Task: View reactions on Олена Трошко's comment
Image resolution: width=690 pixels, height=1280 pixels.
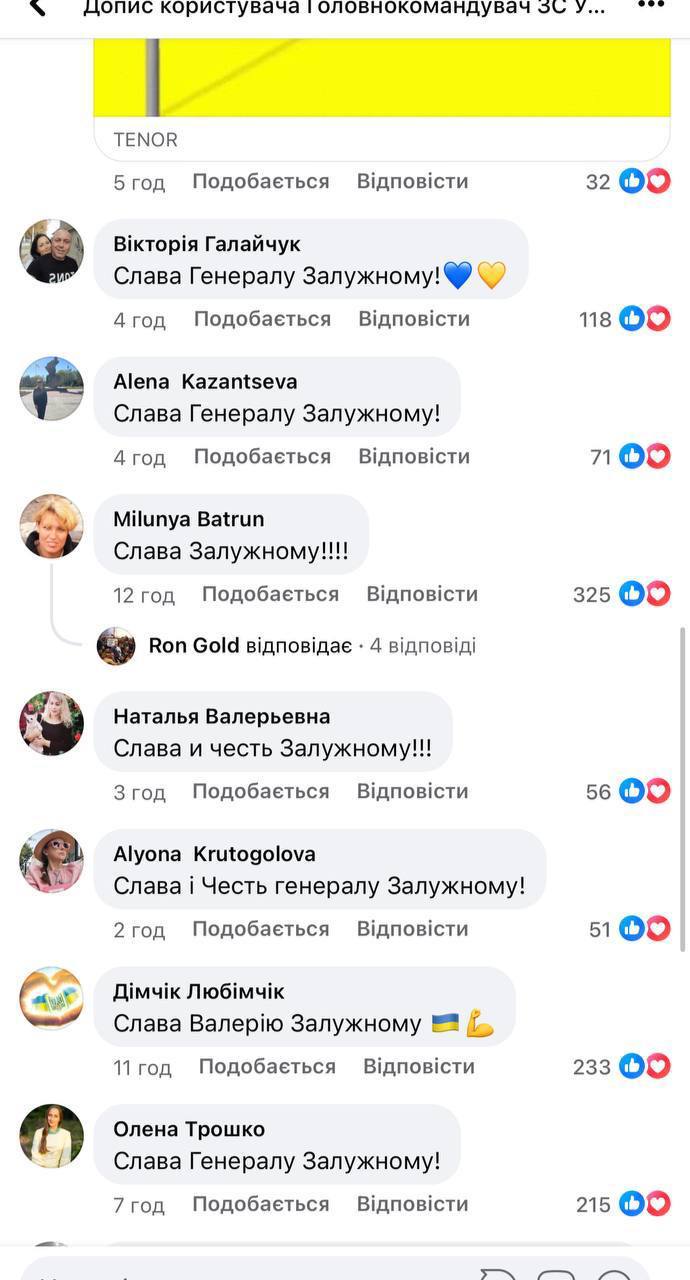Action: (623, 1205)
